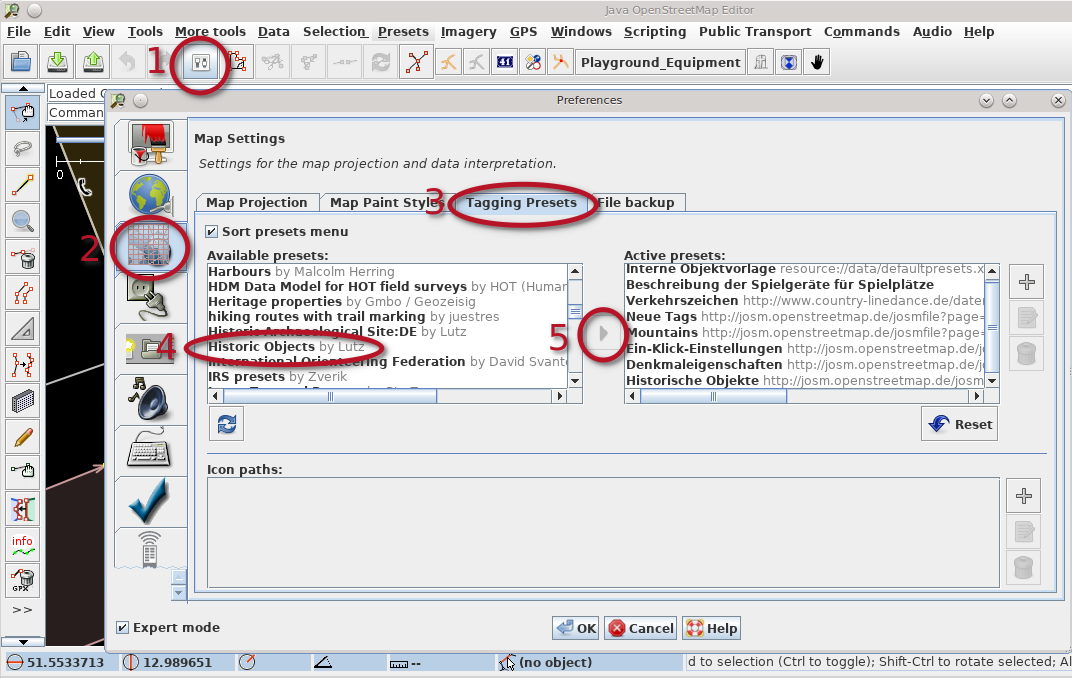Click the reload available presets icon
The width and height of the screenshot is (1072, 678).
(x=227, y=423)
